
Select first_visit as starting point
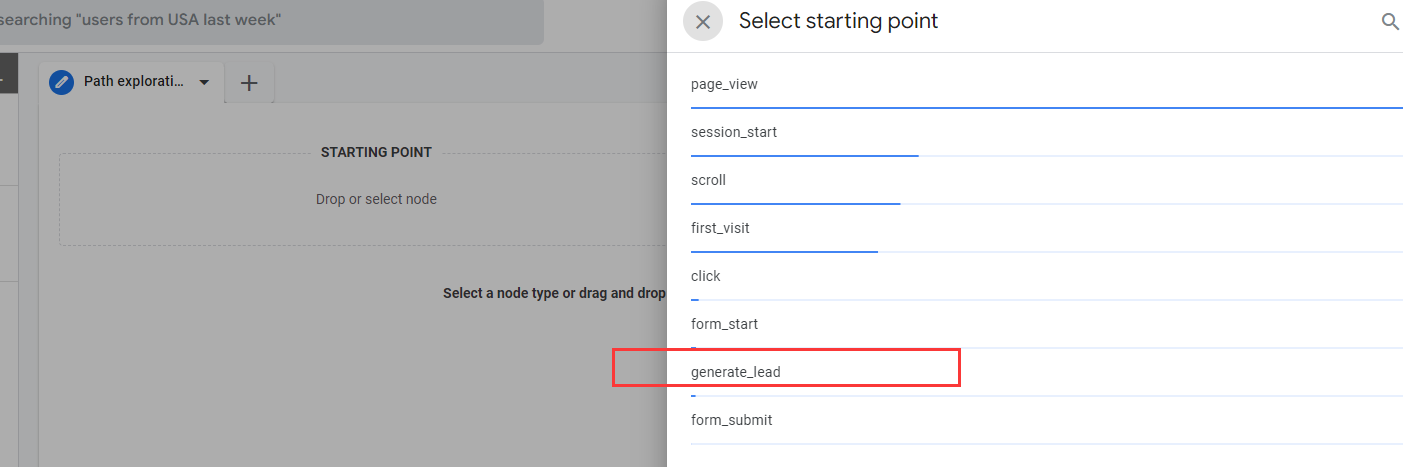(x=720, y=228)
